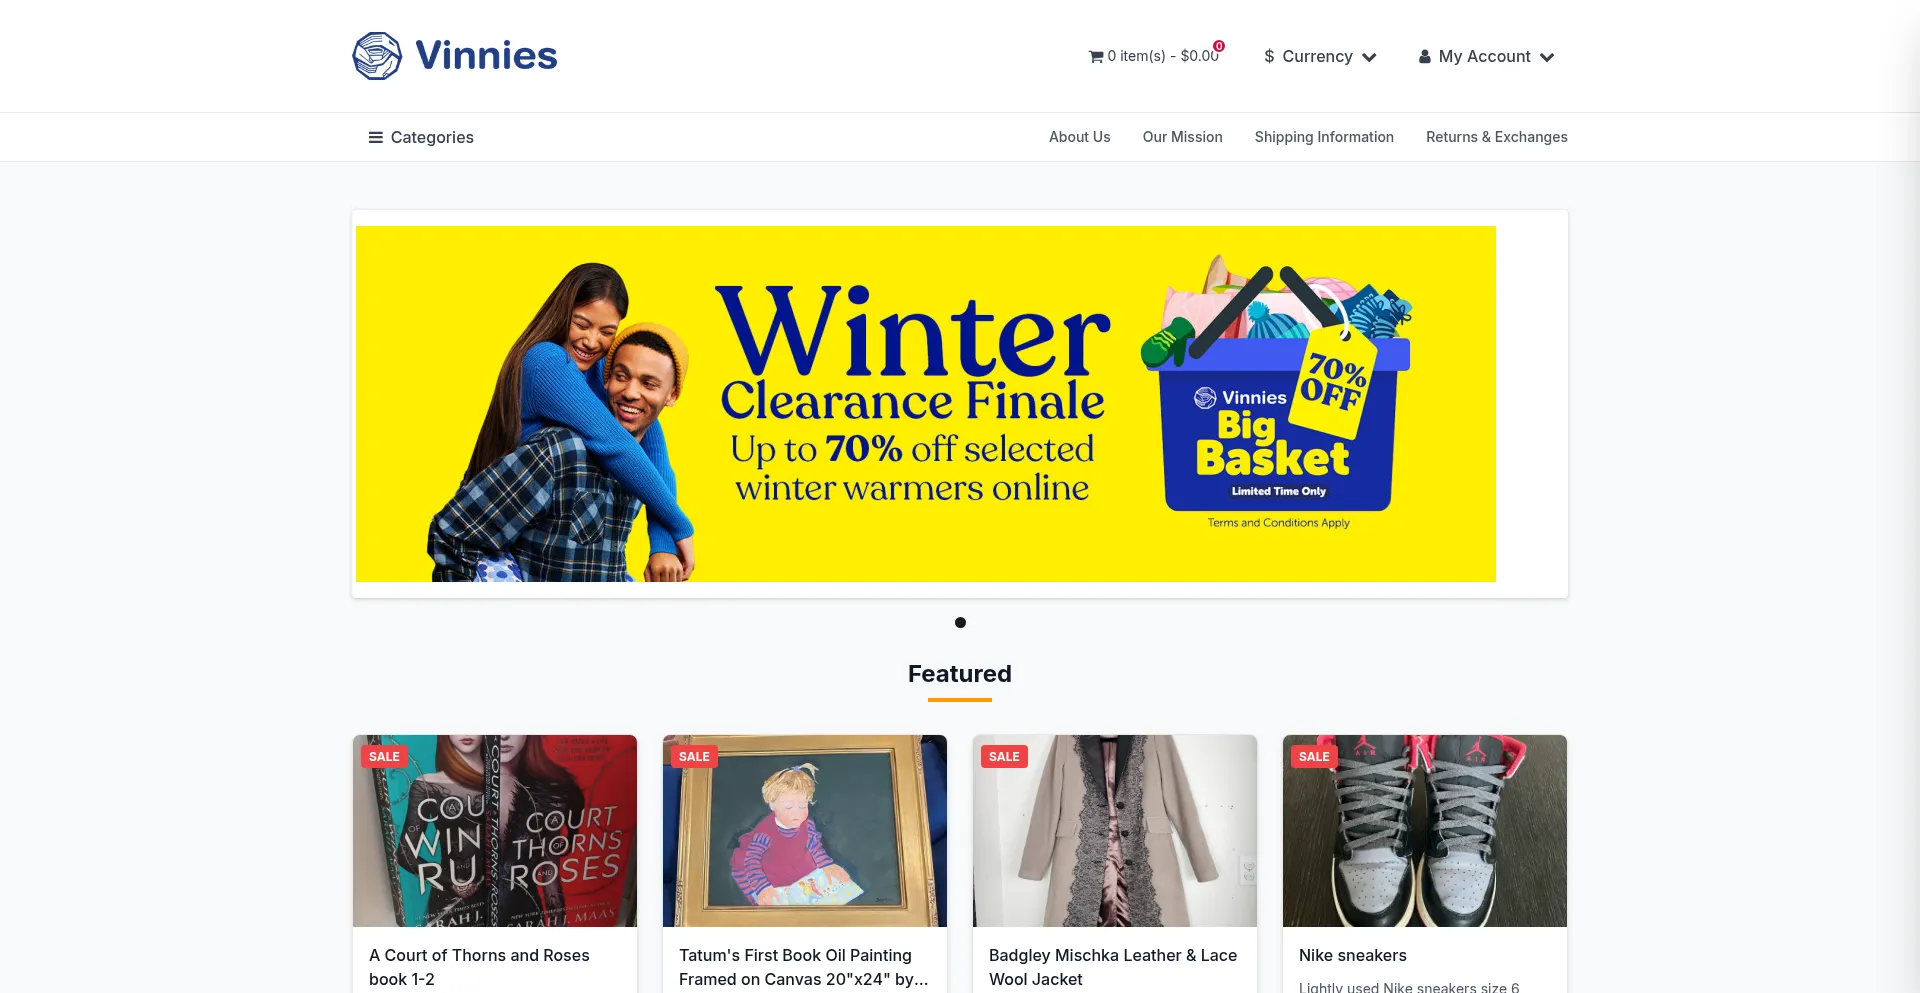The height and width of the screenshot is (993, 1920).
Task: Visit the Our Mission page
Action: click(1183, 137)
